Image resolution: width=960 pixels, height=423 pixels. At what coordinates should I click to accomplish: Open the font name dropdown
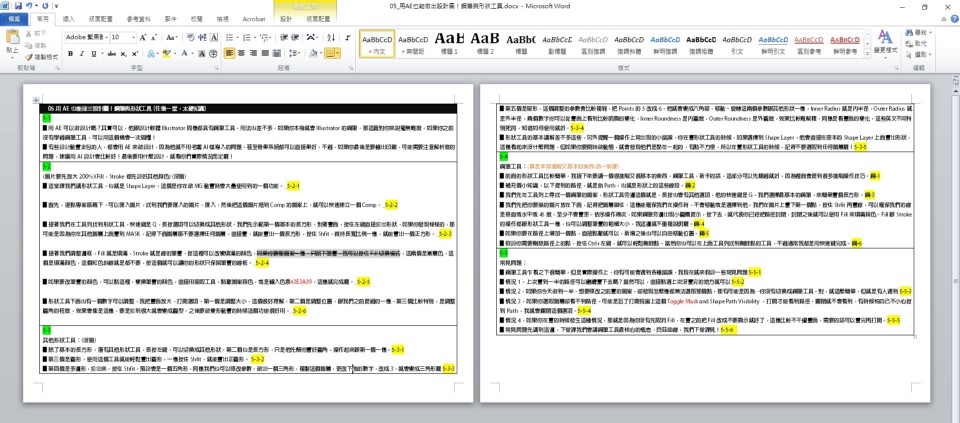(107, 37)
